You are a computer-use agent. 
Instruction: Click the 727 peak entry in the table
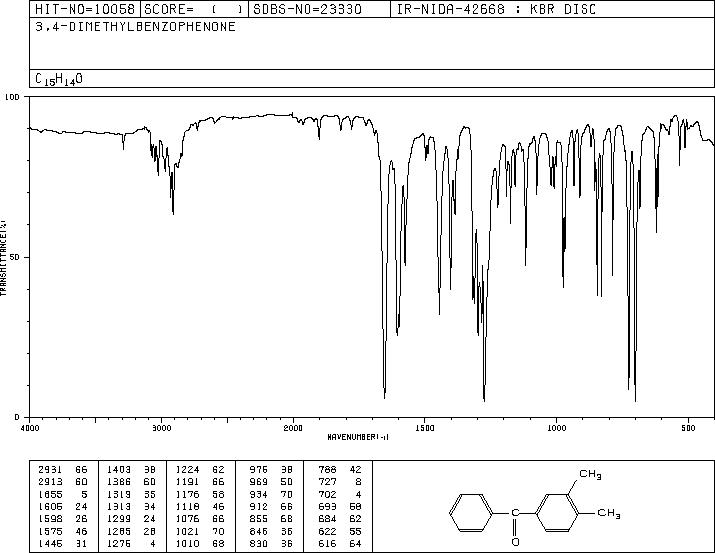340,482
